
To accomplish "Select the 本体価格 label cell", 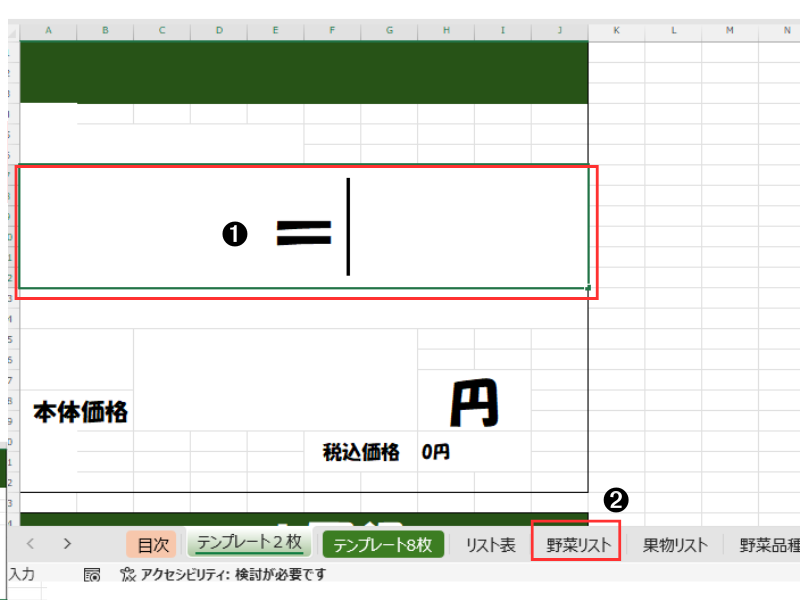I will (x=80, y=411).
